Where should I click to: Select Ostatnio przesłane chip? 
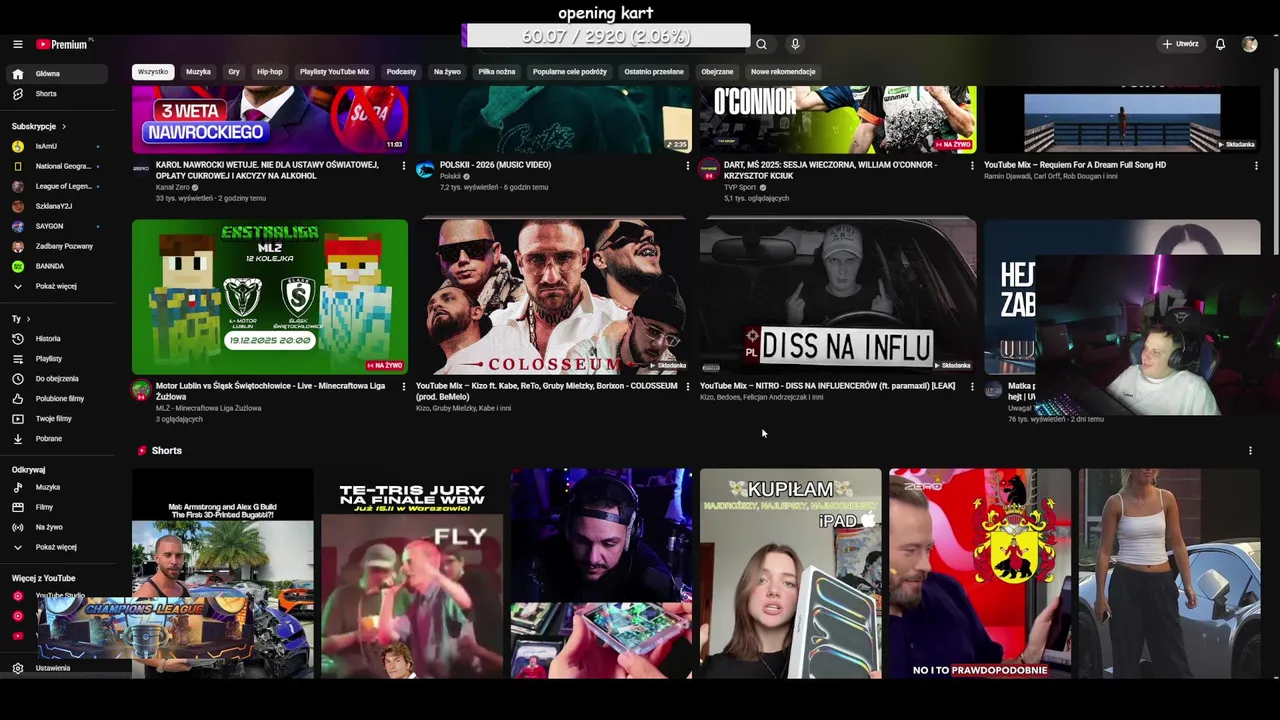coord(654,72)
